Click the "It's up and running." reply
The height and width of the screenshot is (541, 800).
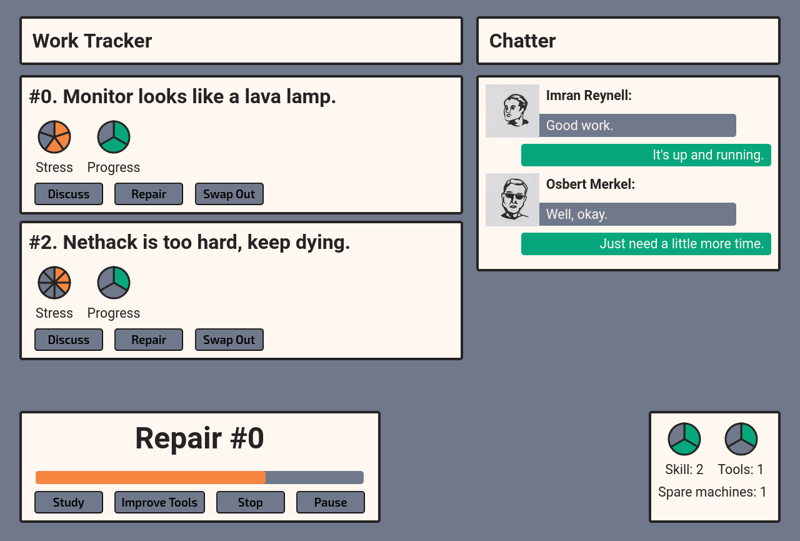(x=646, y=155)
